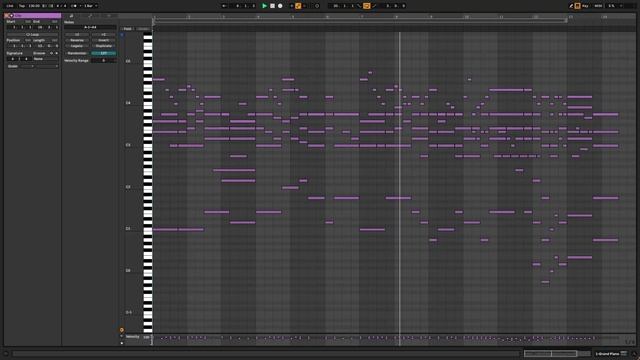This screenshot has height=360, width=640.
Task: Open the Groove None chooser
Action: [45, 59]
